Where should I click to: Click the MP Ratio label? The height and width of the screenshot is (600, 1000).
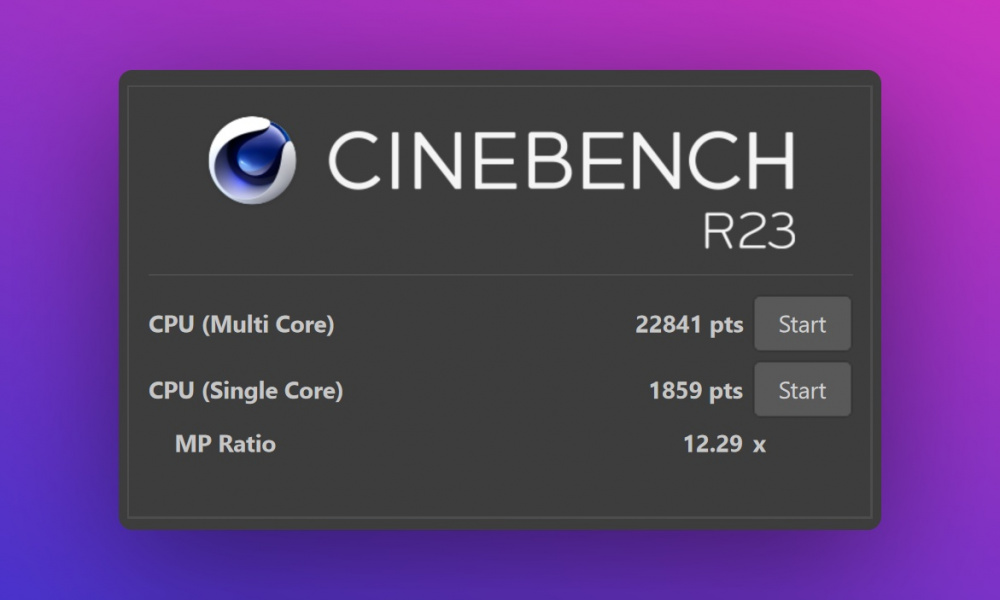pos(225,443)
